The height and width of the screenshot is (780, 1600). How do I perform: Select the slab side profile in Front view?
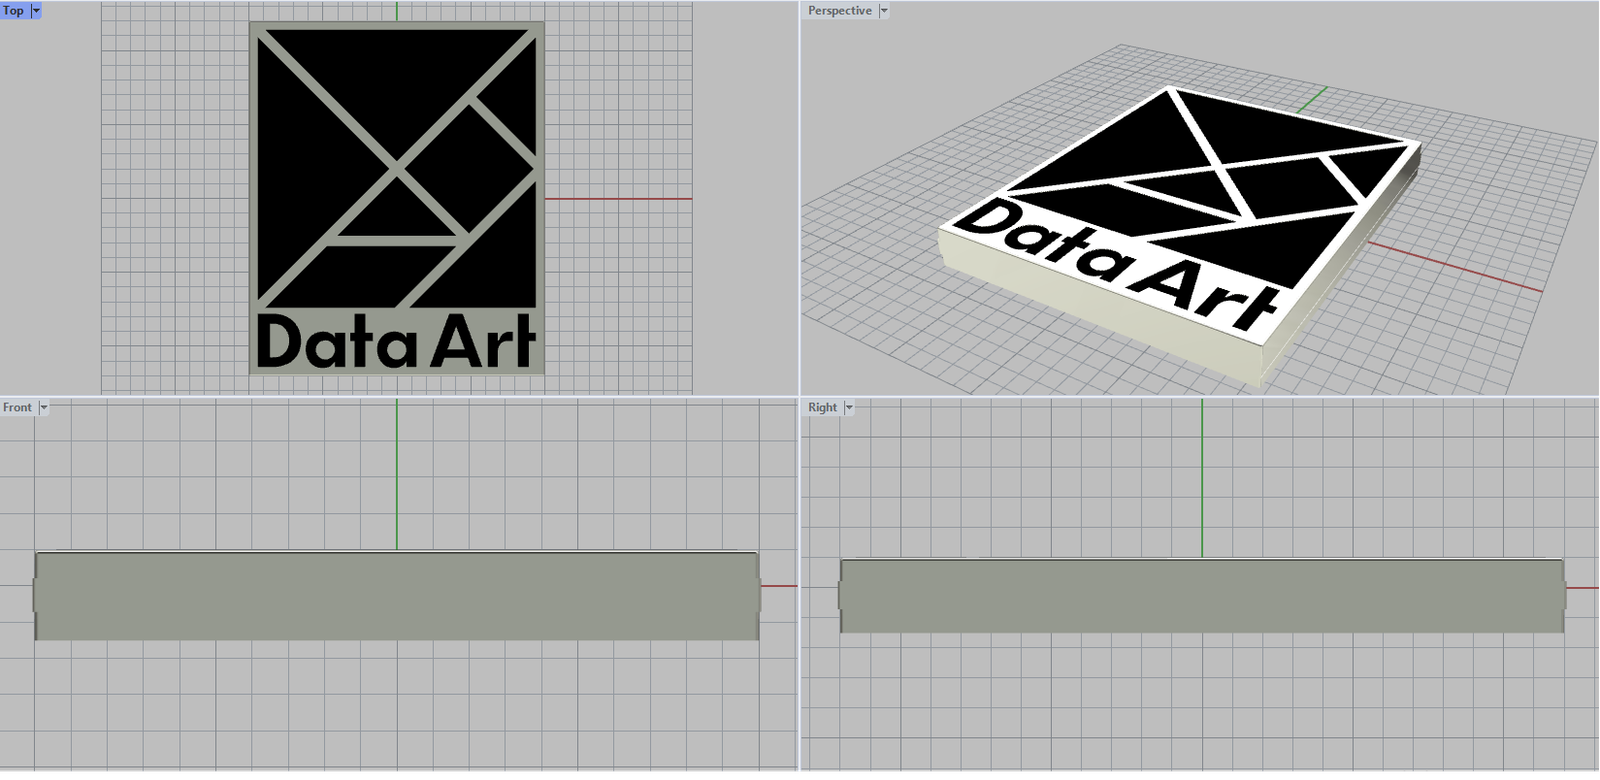pyautogui.click(x=397, y=596)
